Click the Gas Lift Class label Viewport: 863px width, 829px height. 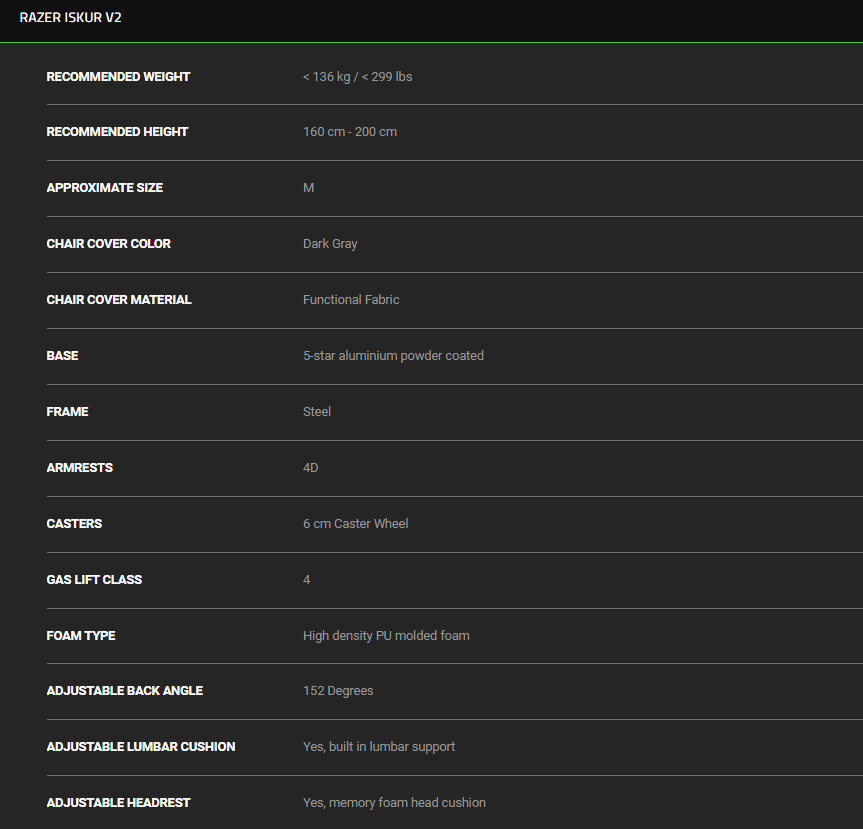coord(94,580)
